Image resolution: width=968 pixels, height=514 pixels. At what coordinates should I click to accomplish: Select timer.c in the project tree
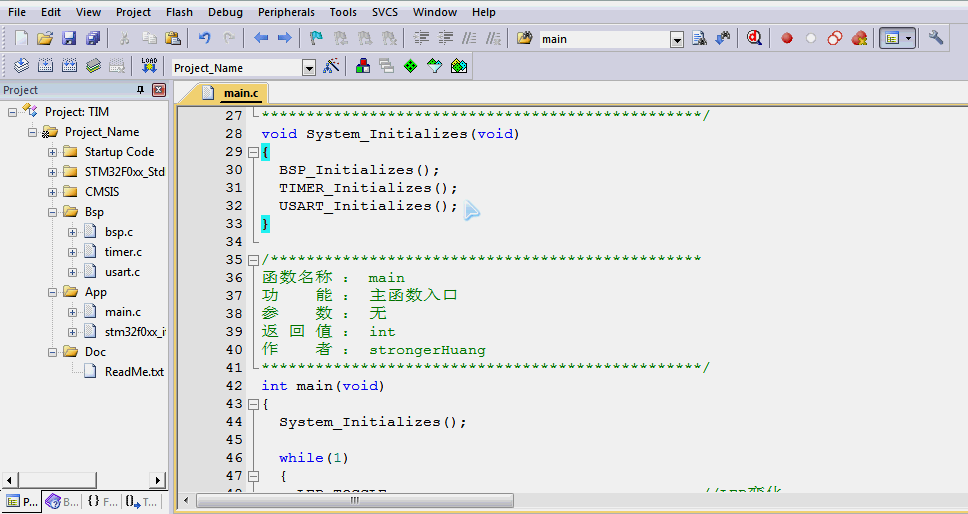(123, 252)
